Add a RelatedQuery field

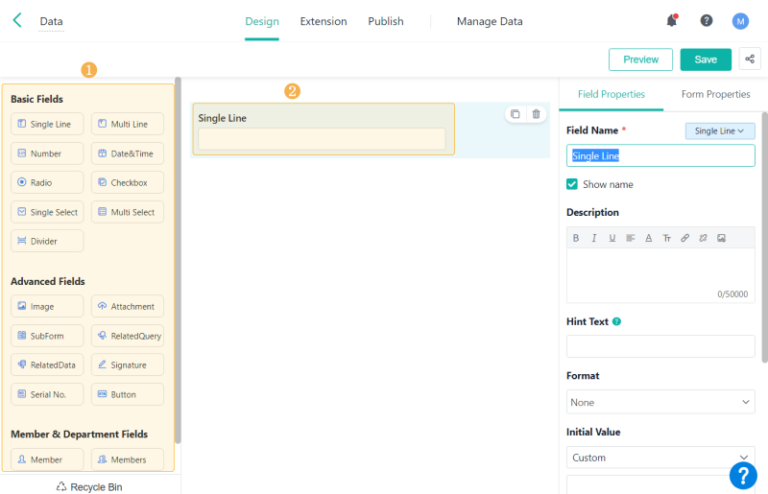tap(127, 336)
